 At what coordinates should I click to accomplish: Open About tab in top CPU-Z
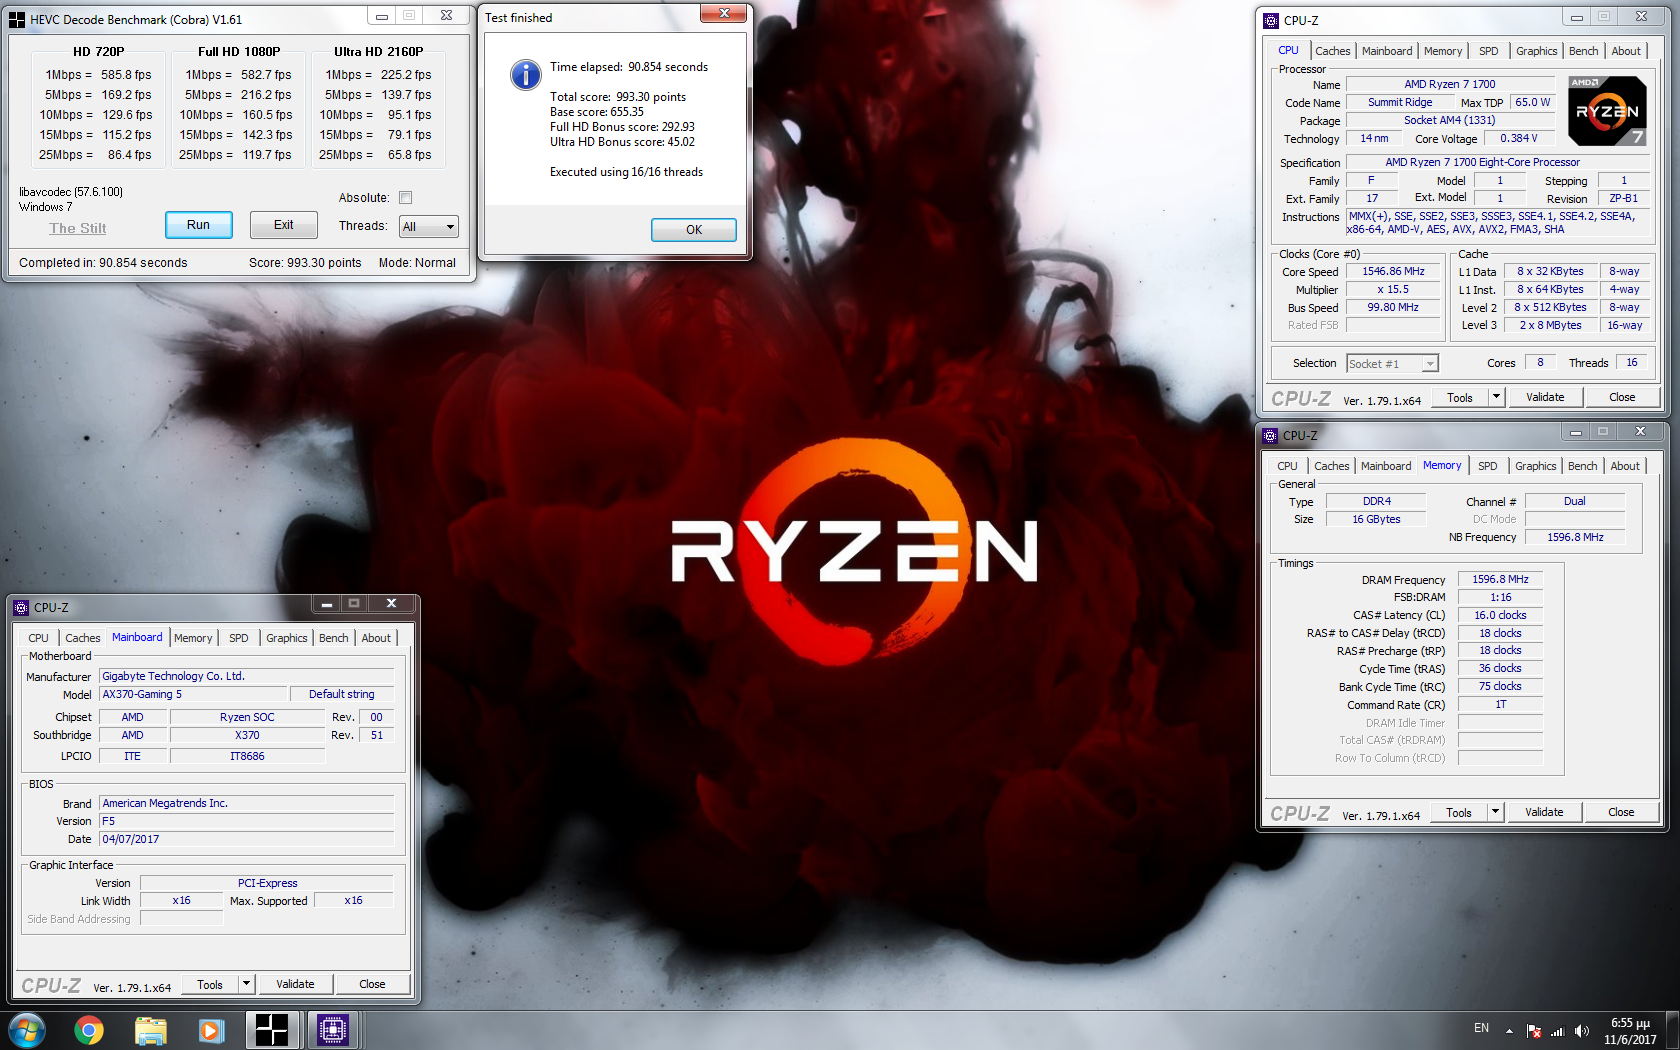click(x=1626, y=51)
